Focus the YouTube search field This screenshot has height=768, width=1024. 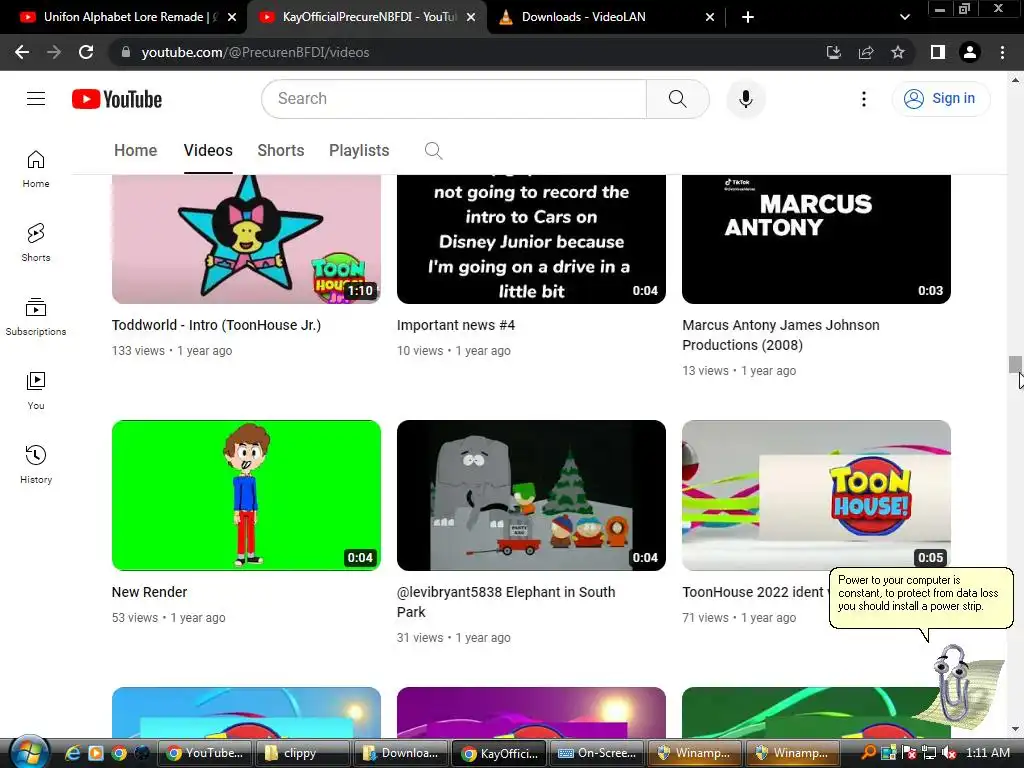click(454, 99)
